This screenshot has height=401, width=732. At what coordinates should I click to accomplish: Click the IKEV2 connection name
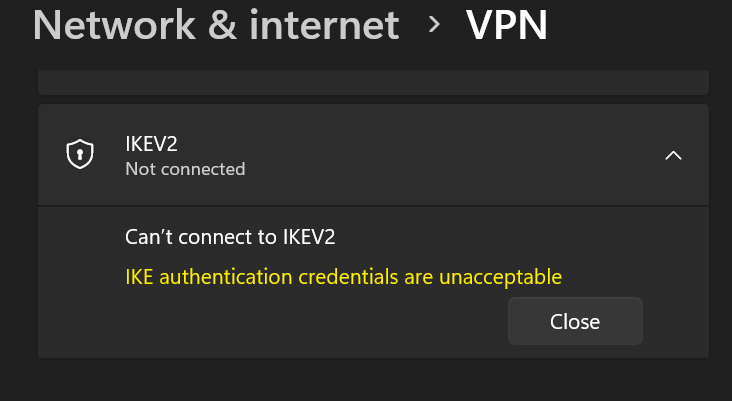(x=157, y=144)
